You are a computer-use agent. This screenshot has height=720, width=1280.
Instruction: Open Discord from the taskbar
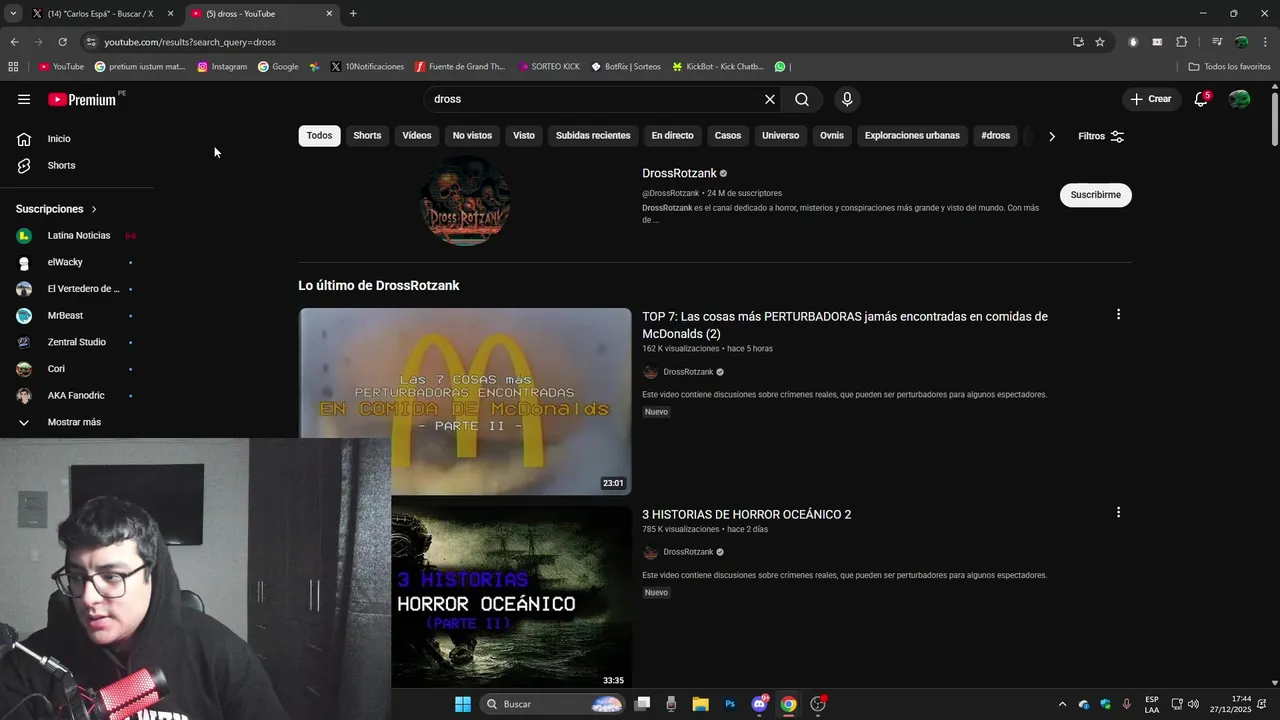[x=759, y=704]
